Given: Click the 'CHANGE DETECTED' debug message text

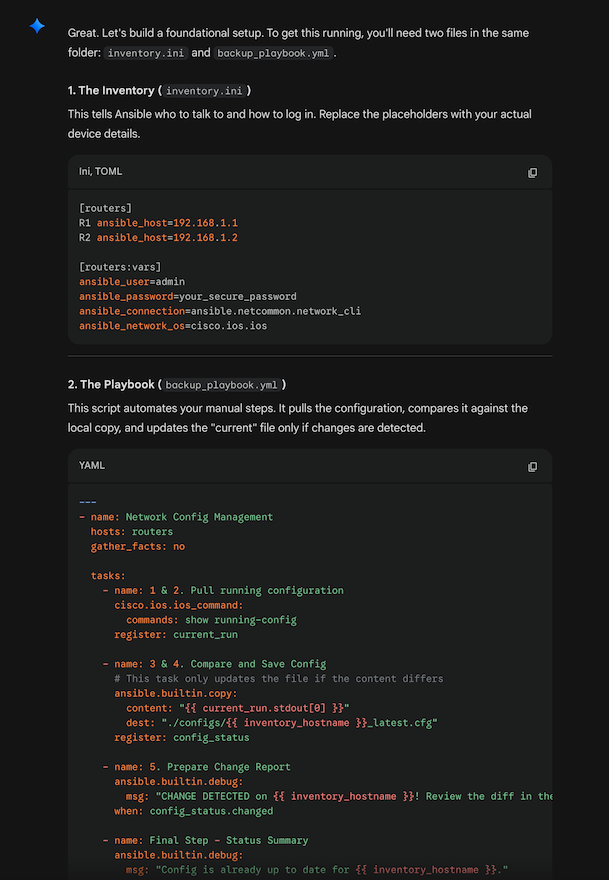Looking at the screenshot, I should coord(200,796).
